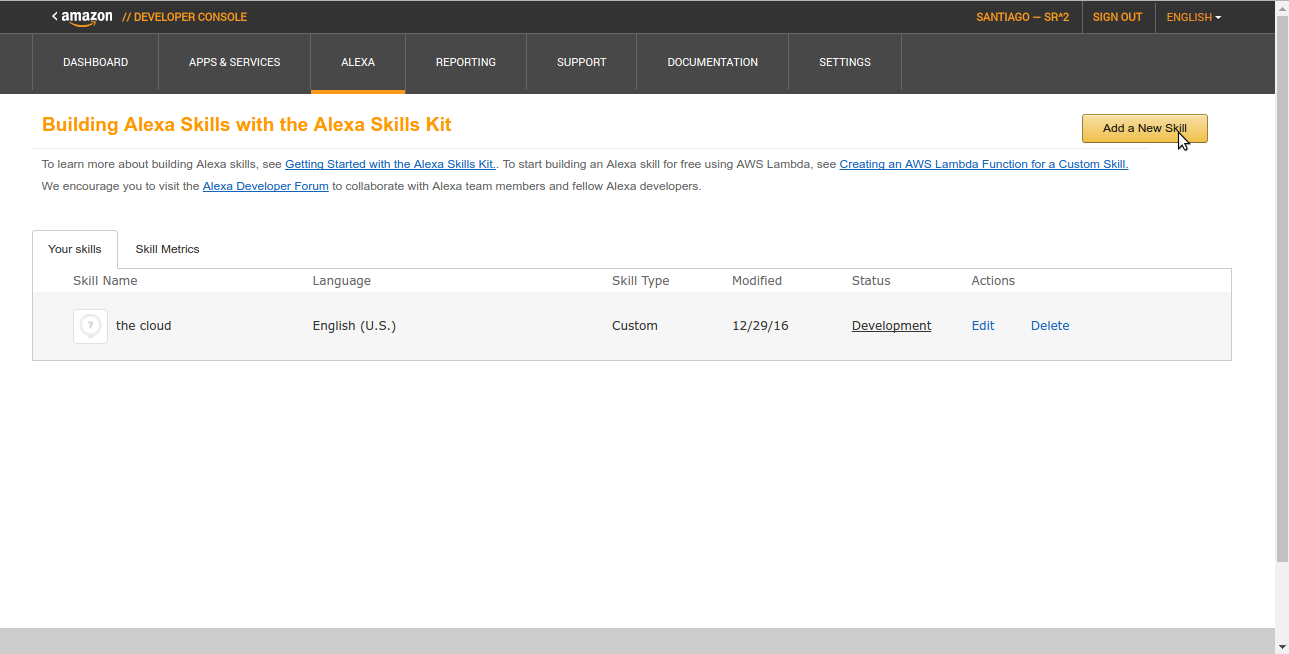This screenshot has width=1289, height=654.
Task: Click the scrollbar up arrow
Action: 1282,6
